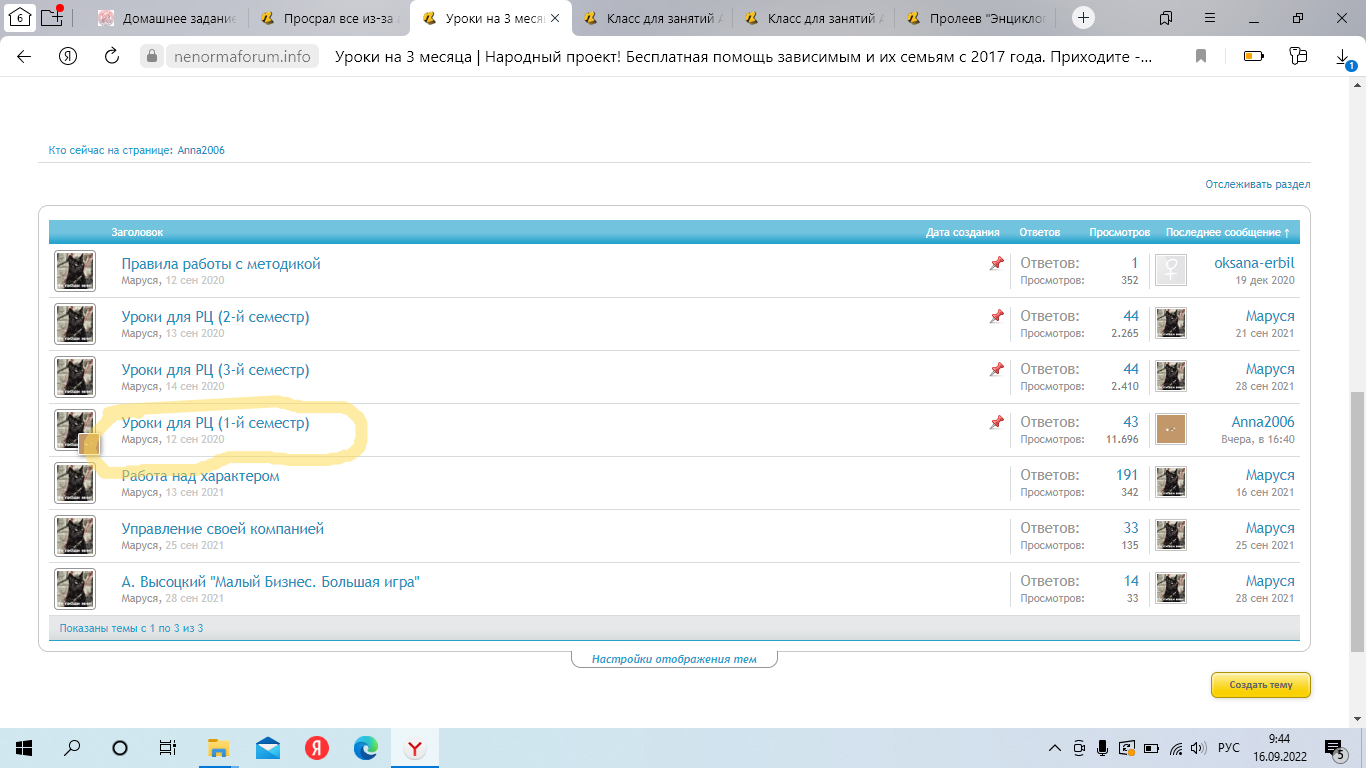Click 'Отслеживать раздел' link
This screenshot has width=1366, height=768.
(x=1257, y=184)
